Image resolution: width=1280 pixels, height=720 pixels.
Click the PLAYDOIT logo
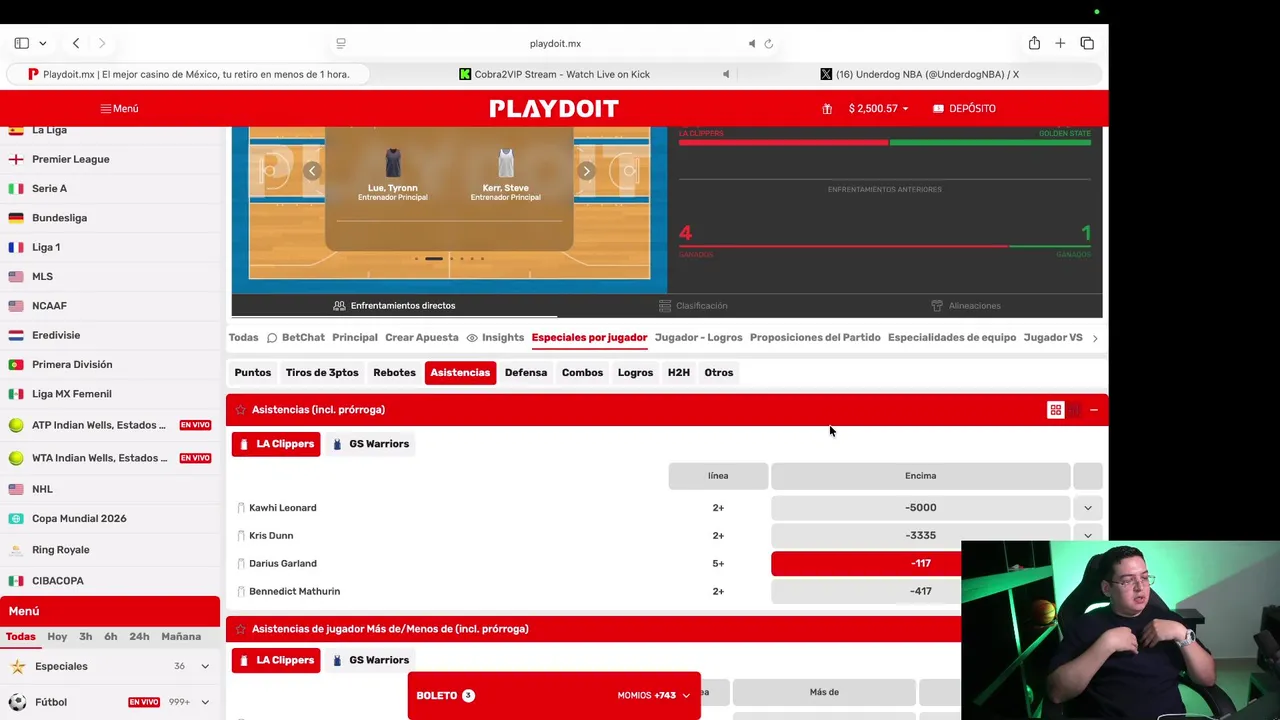tap(554, 108)
